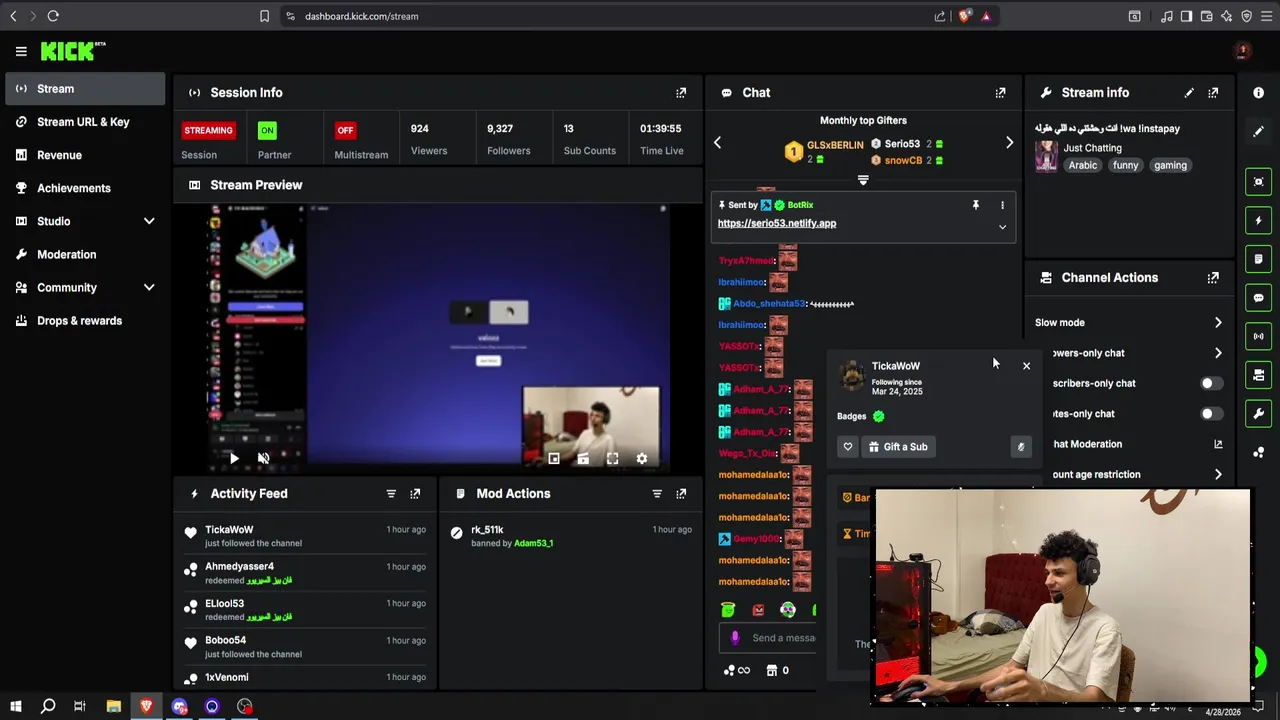Open Windows Start menu

pos(14,706)
